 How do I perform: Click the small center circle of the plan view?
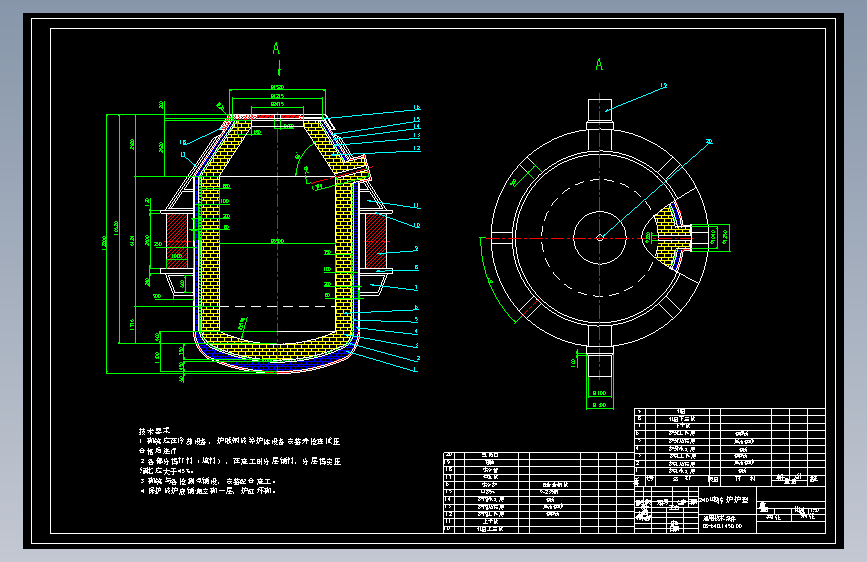click(599, 238)
